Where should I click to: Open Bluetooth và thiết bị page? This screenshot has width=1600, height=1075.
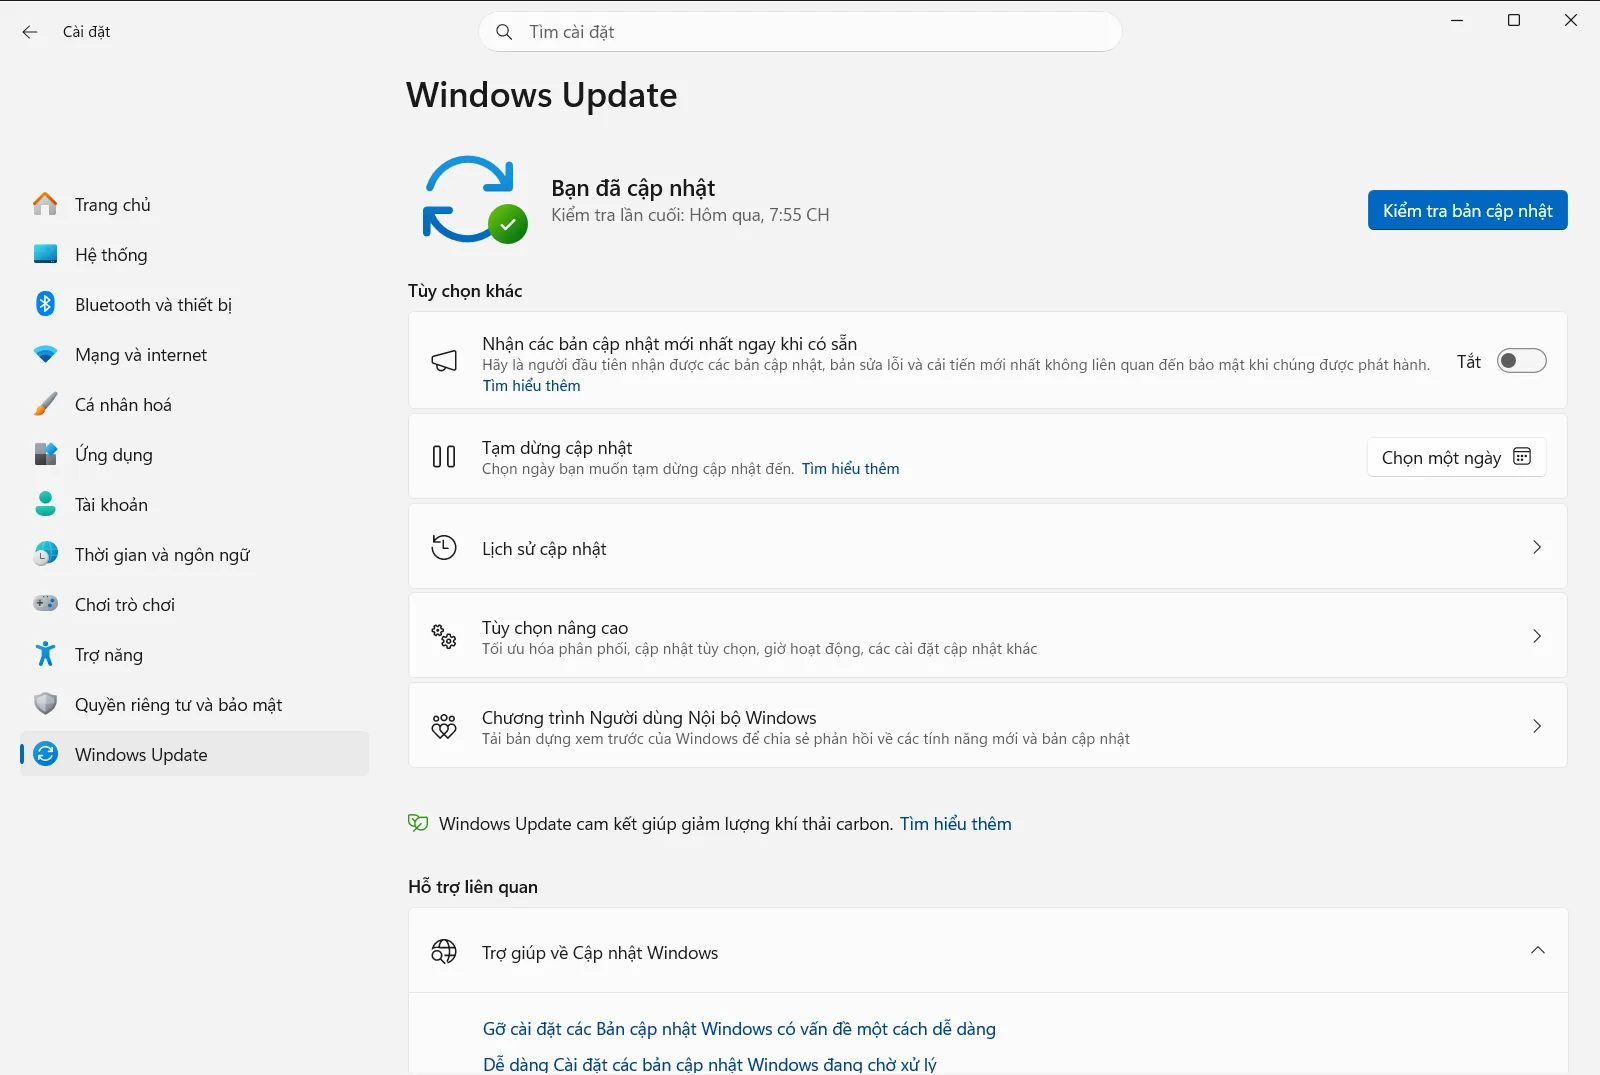(x=194, y=304)
